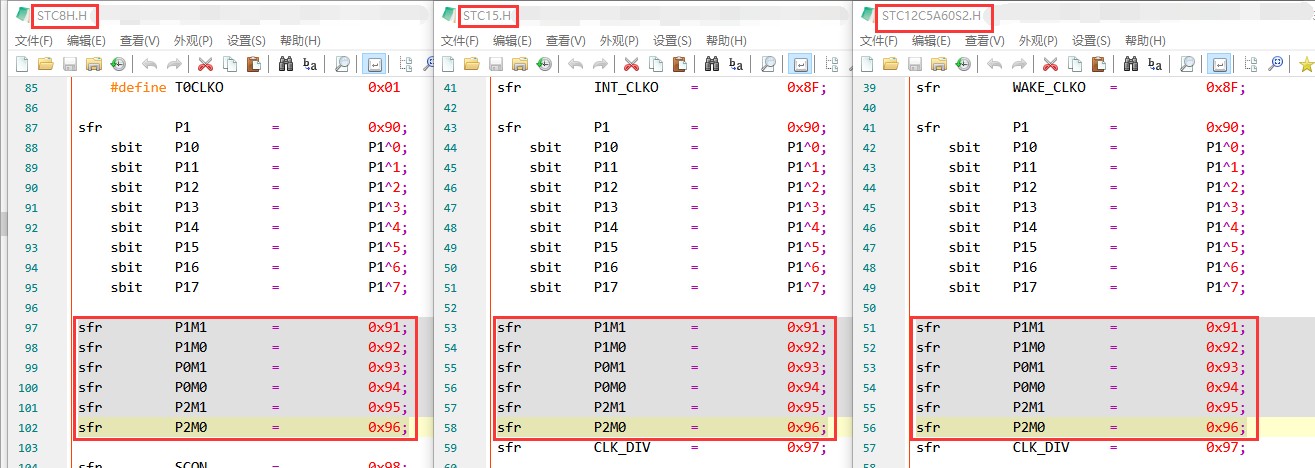Open 文件(F) menu in STC8H.H window
1315x468 pixels.
34,41
